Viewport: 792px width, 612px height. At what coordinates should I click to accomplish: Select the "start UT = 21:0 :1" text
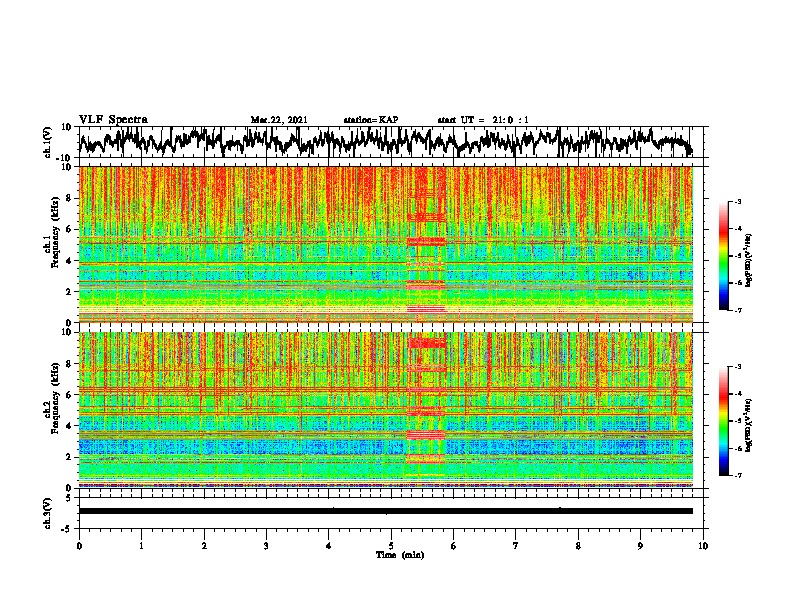[483, 120]
